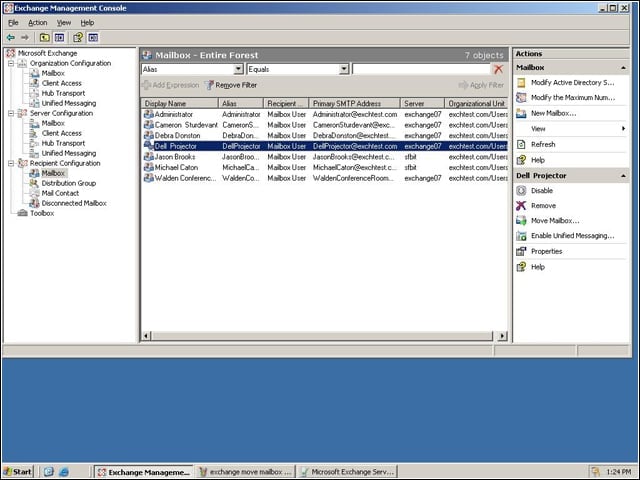Viewport: 640px width, 480px height.
Task: Click the Apply Filter button
Action: (481, 85)
